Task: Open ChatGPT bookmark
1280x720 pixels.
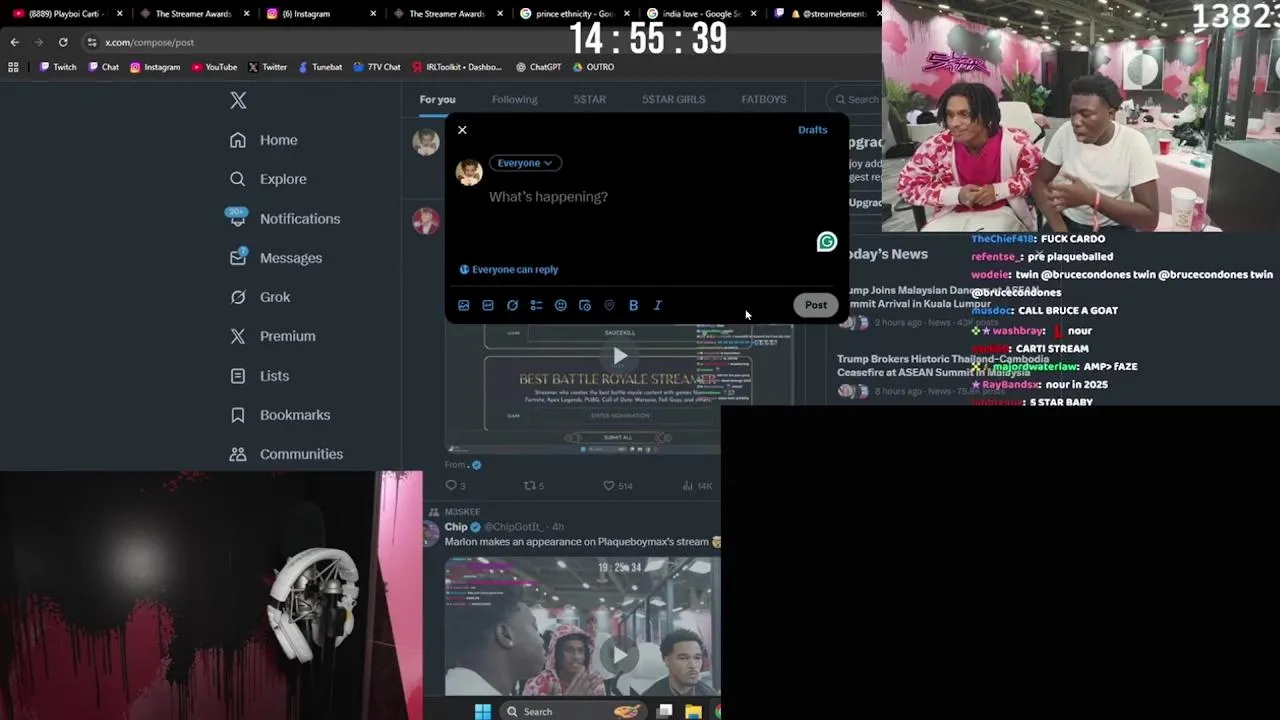Action: click(539, 67)
